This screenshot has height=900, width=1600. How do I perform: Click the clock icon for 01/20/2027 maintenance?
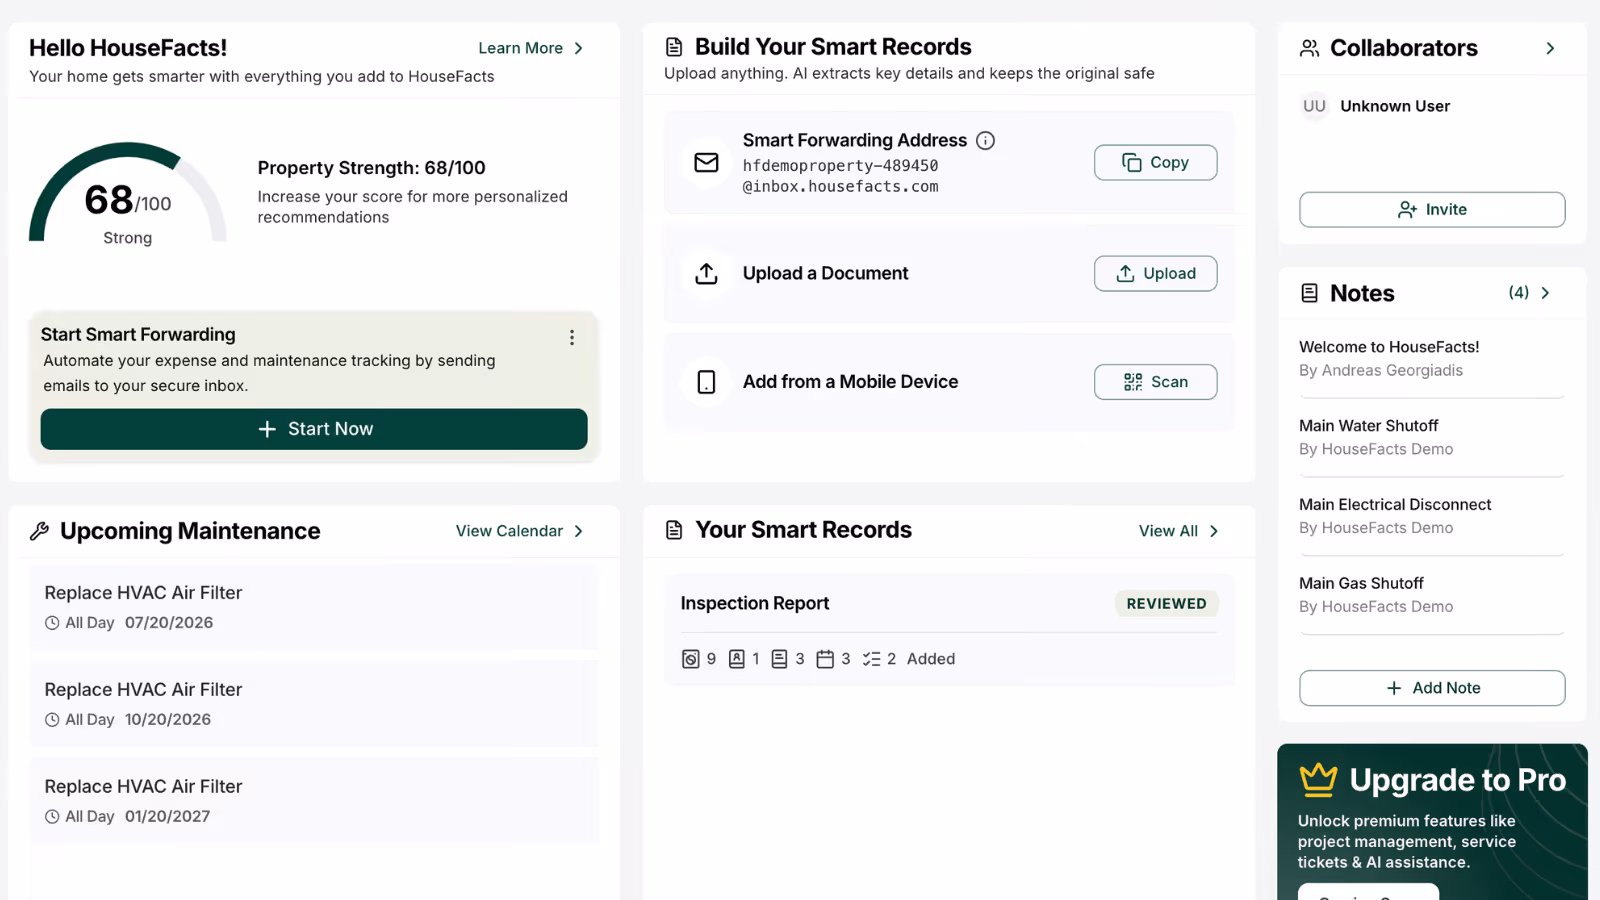coord(52,817)
